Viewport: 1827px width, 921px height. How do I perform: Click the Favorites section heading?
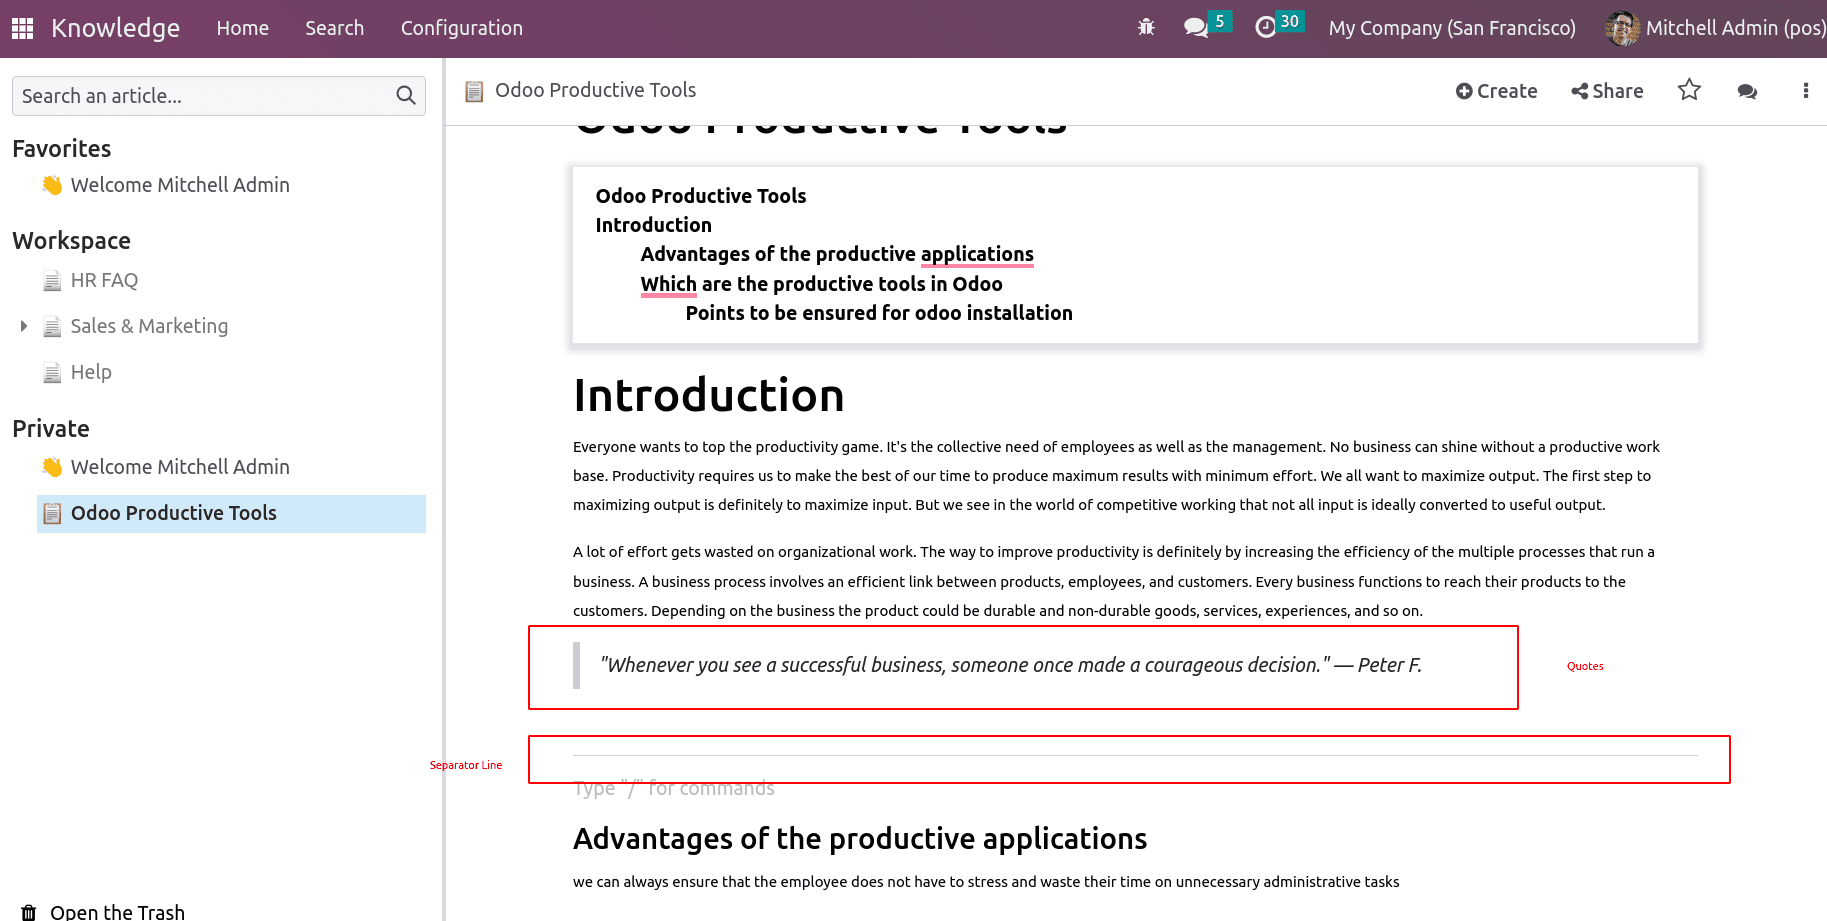pos(61,148)
